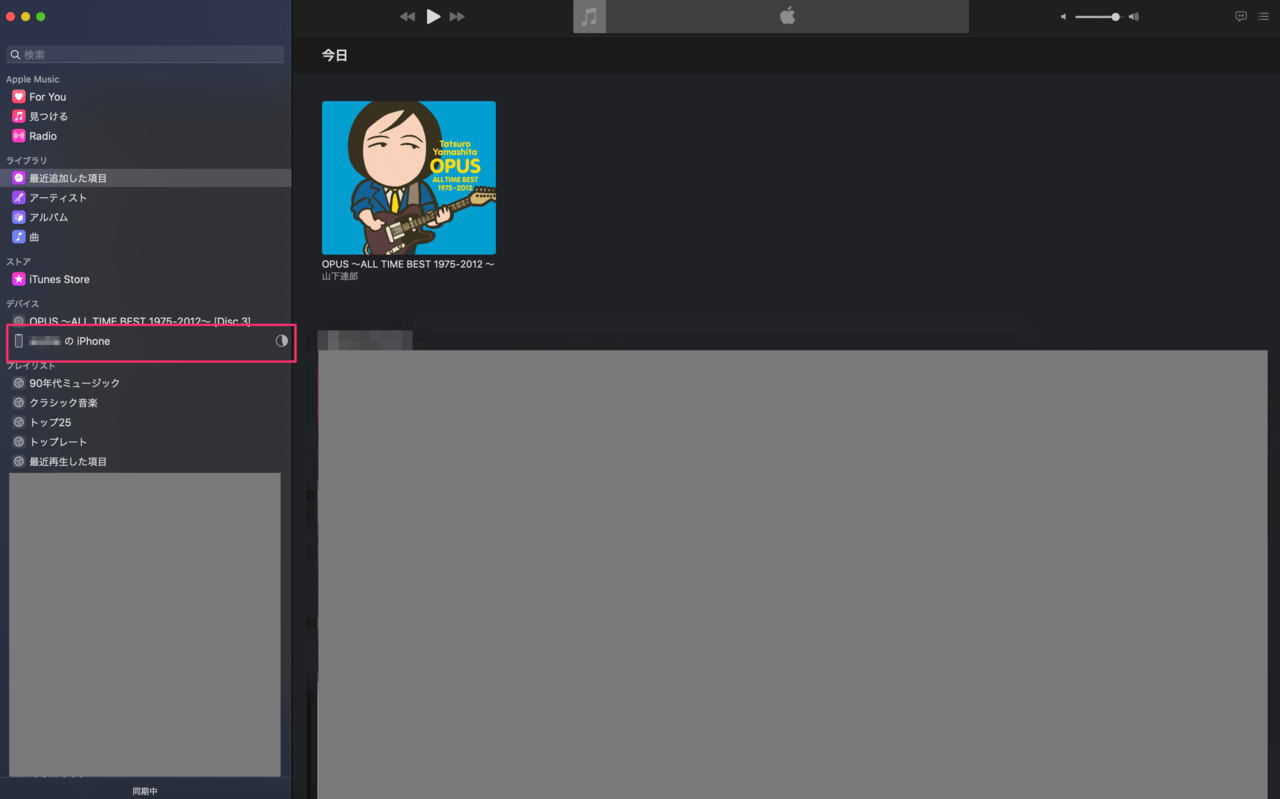
Task: Select the OPUS Disc 3 CD device
Action: coord(146,321)
